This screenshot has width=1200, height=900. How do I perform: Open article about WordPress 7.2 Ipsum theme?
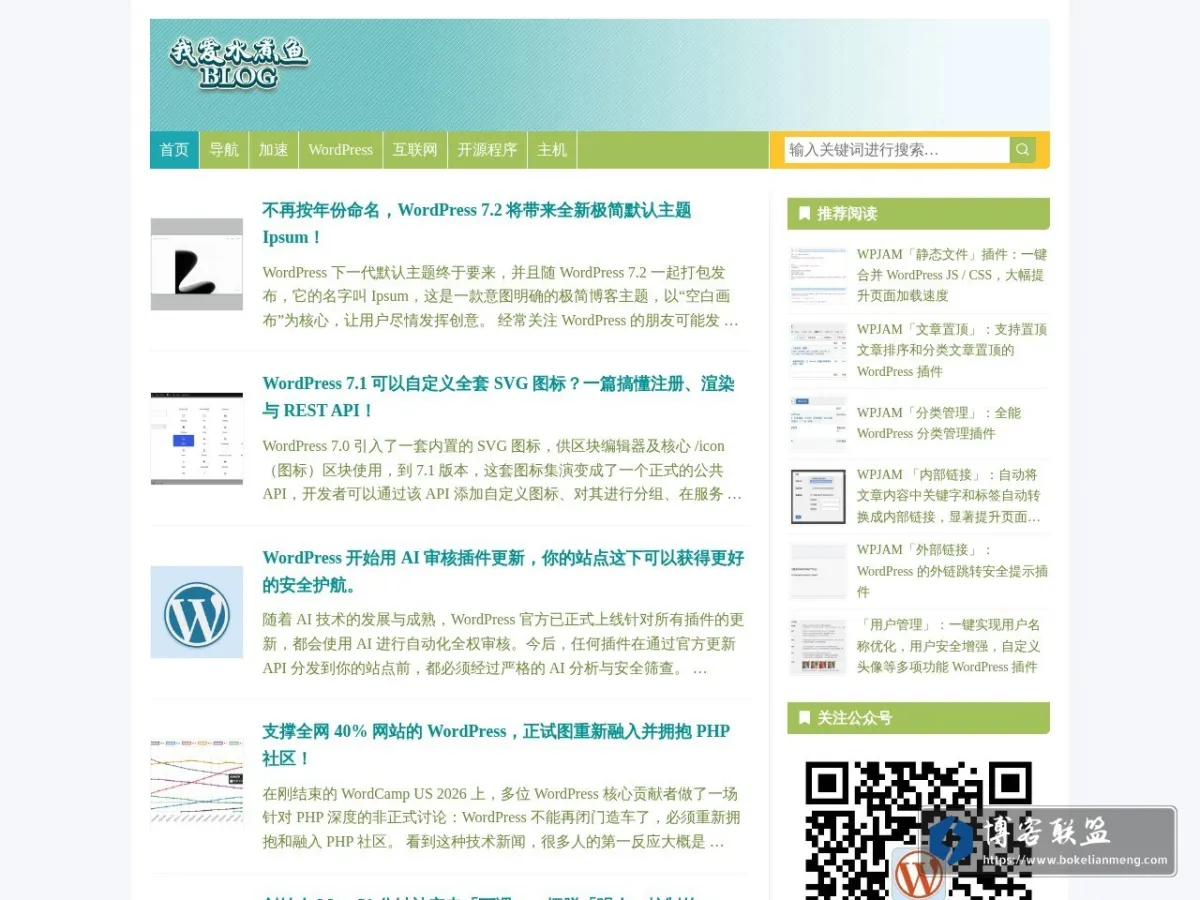coord(477,223)
